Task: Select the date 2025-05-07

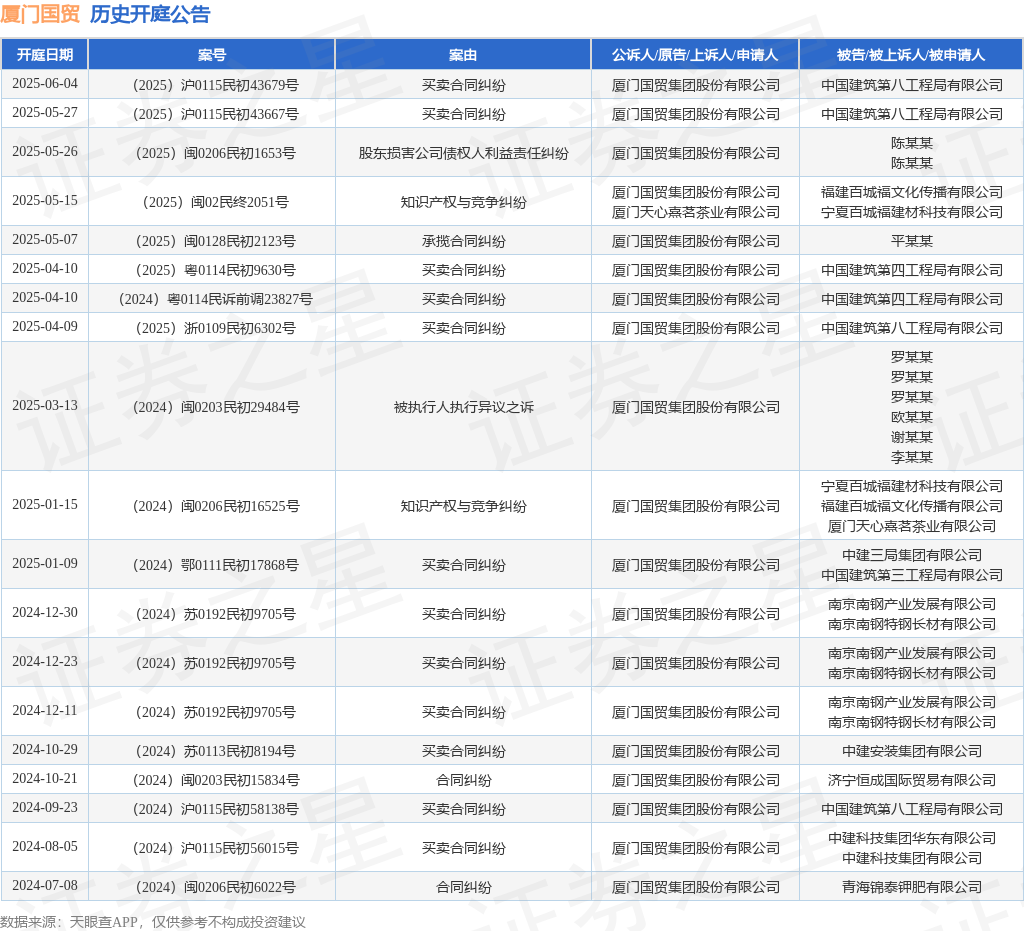Action: 44,240
